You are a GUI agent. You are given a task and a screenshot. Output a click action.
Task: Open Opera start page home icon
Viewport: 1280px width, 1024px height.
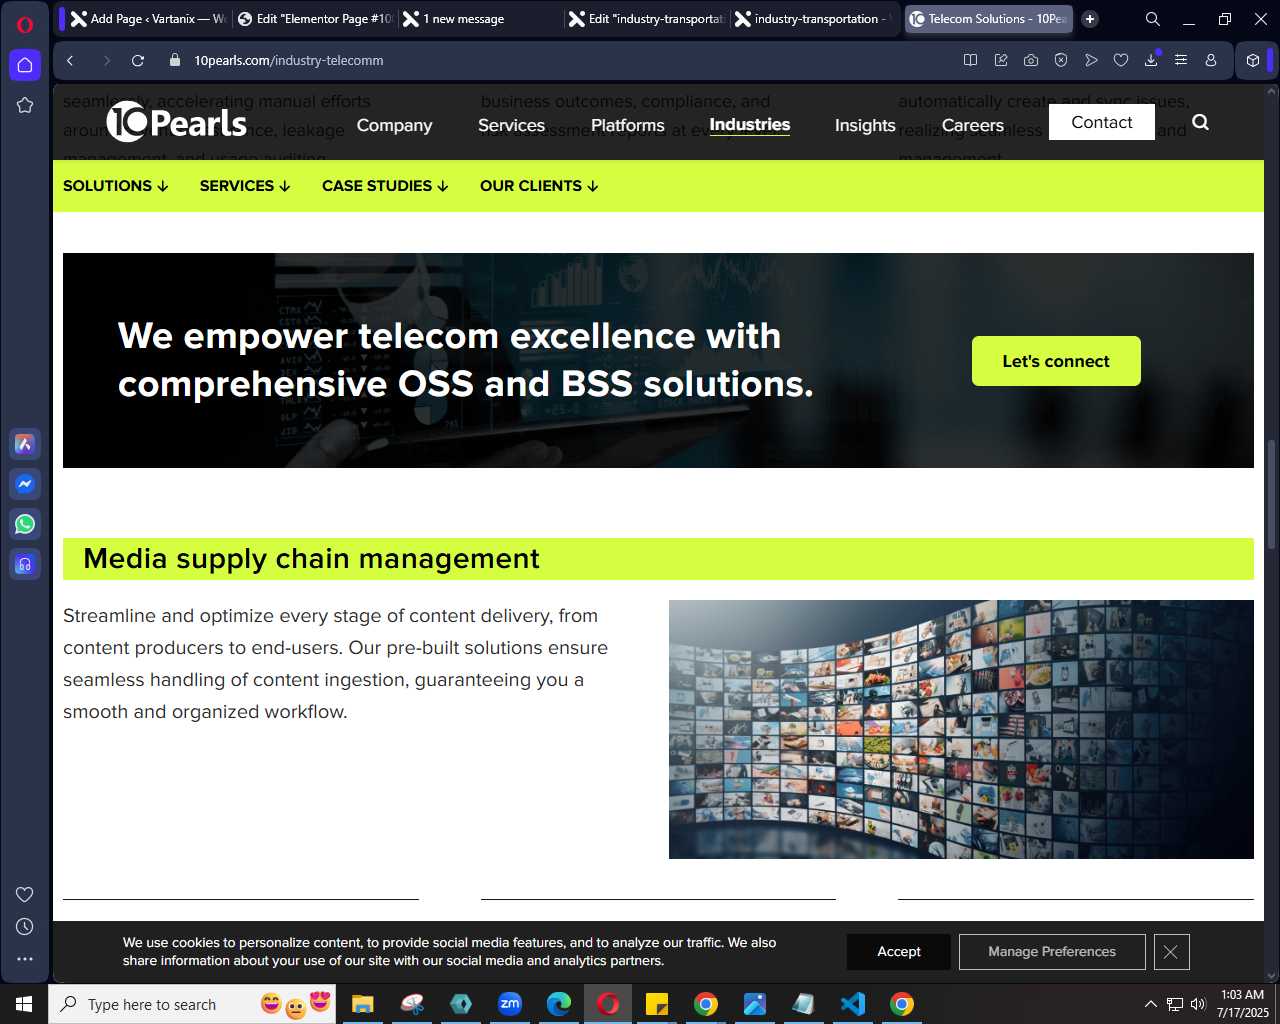25,65
